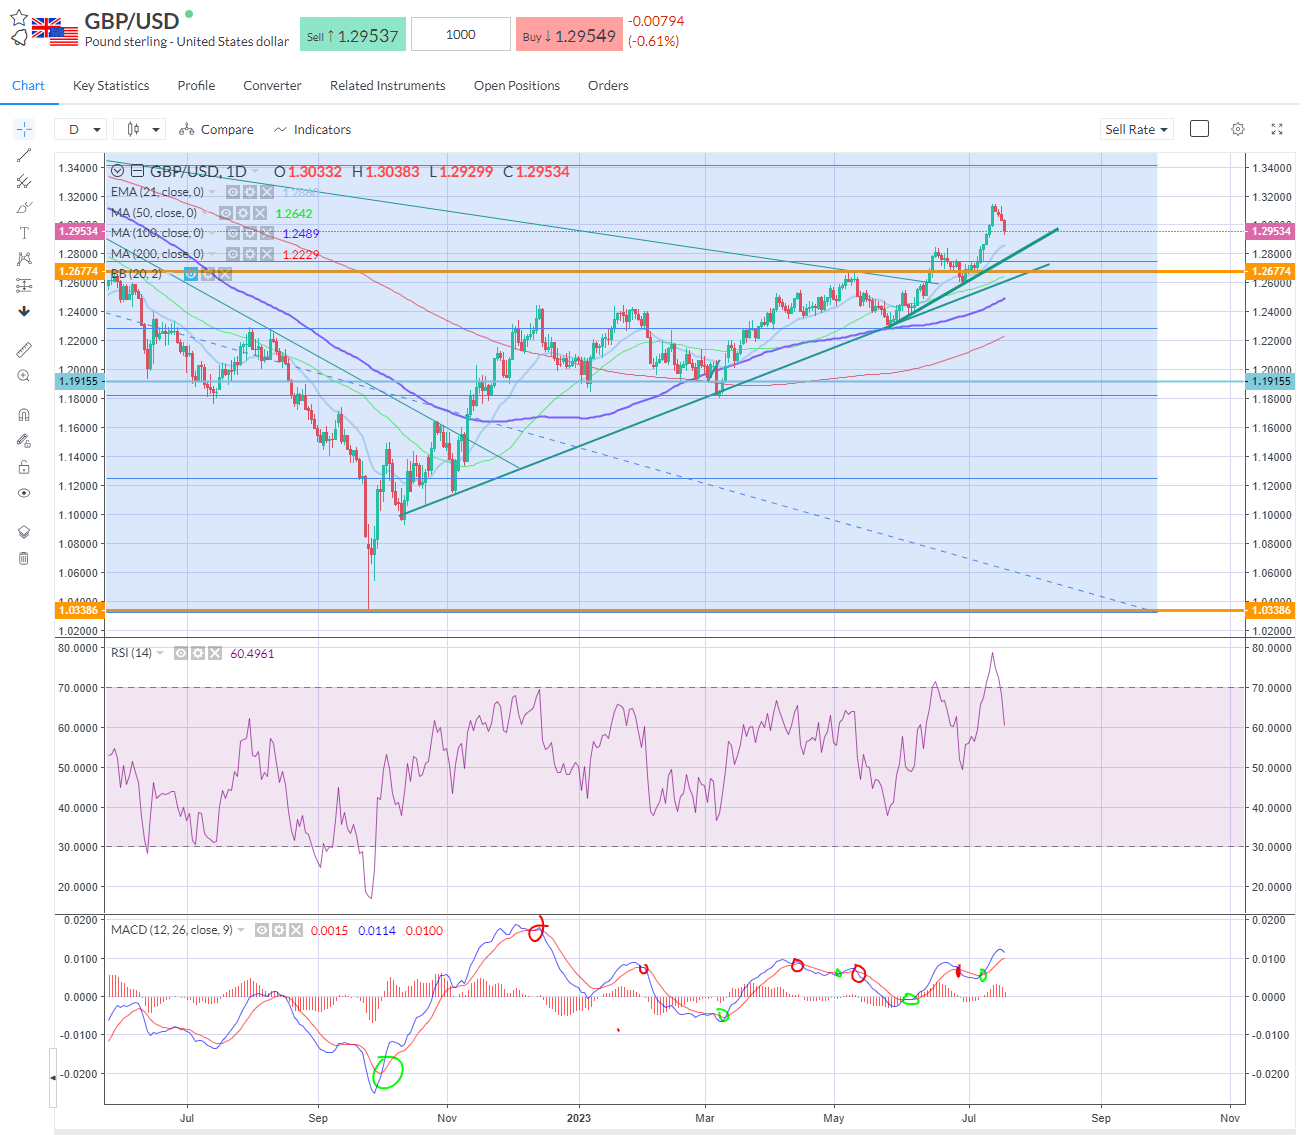Open the pitchfork/parallel lines tool
The height and width of the screenshot is (1135, 1304).
coord(24,181)
